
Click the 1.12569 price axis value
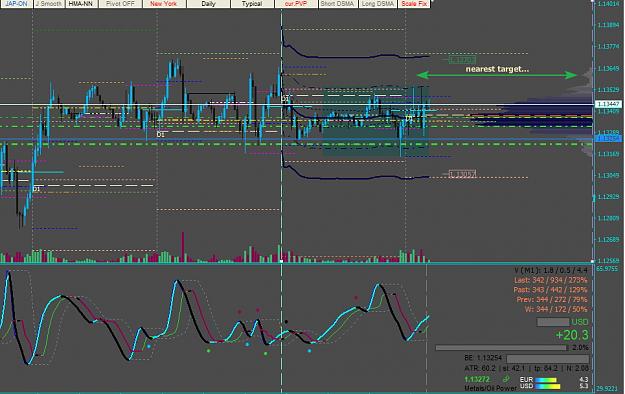click(609, 261)
